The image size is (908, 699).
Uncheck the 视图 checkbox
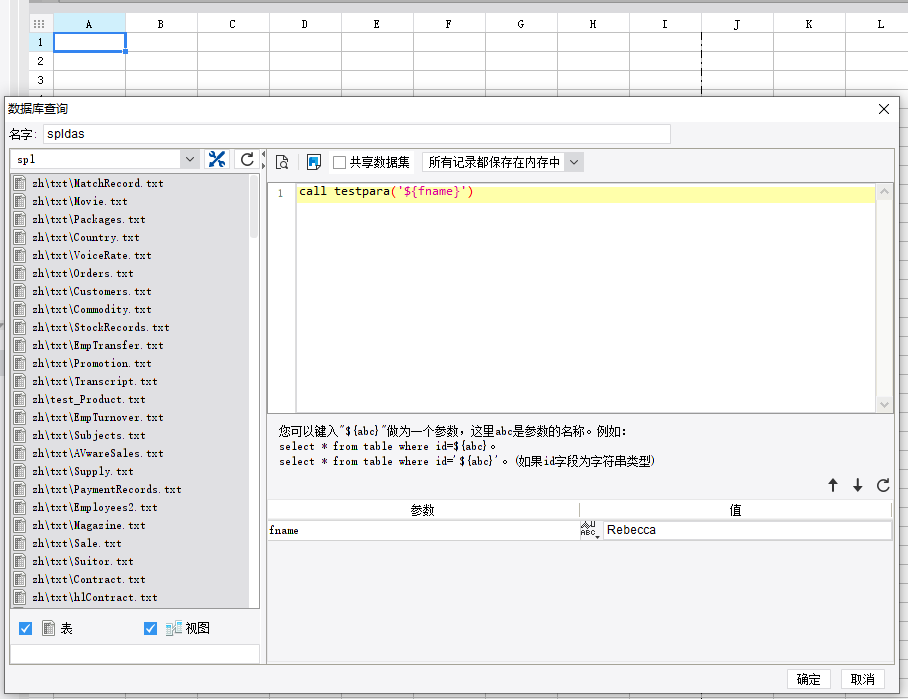coord(151,628)
